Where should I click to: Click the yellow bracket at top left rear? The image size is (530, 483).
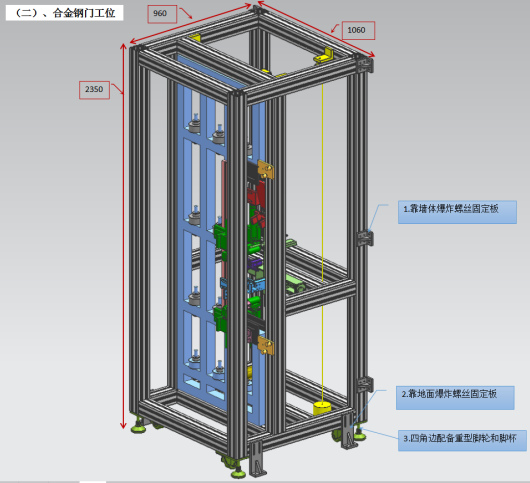(x=195, y=38)
